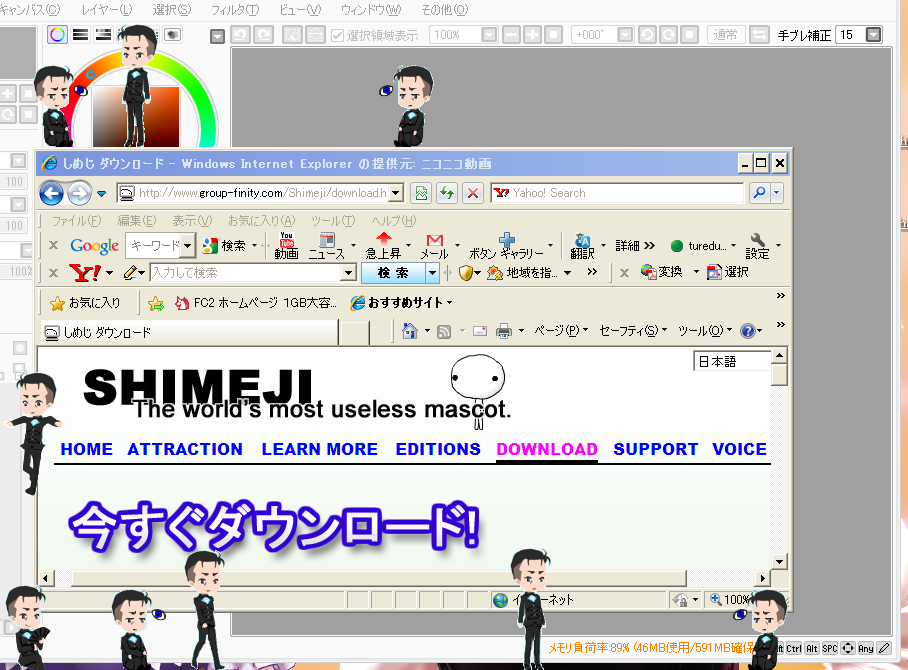Viewport: 908px width, 670px height.
Task: Click the green refresh page icon
Action: tap(447, 193)
